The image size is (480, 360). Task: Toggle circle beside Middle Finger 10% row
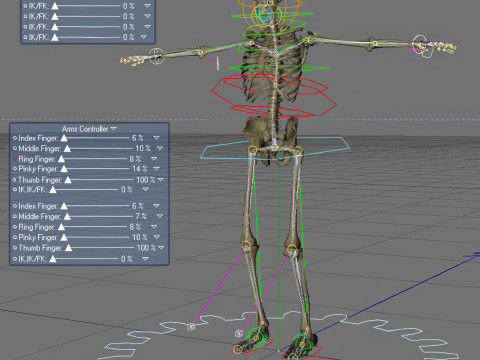pos(15,148)
